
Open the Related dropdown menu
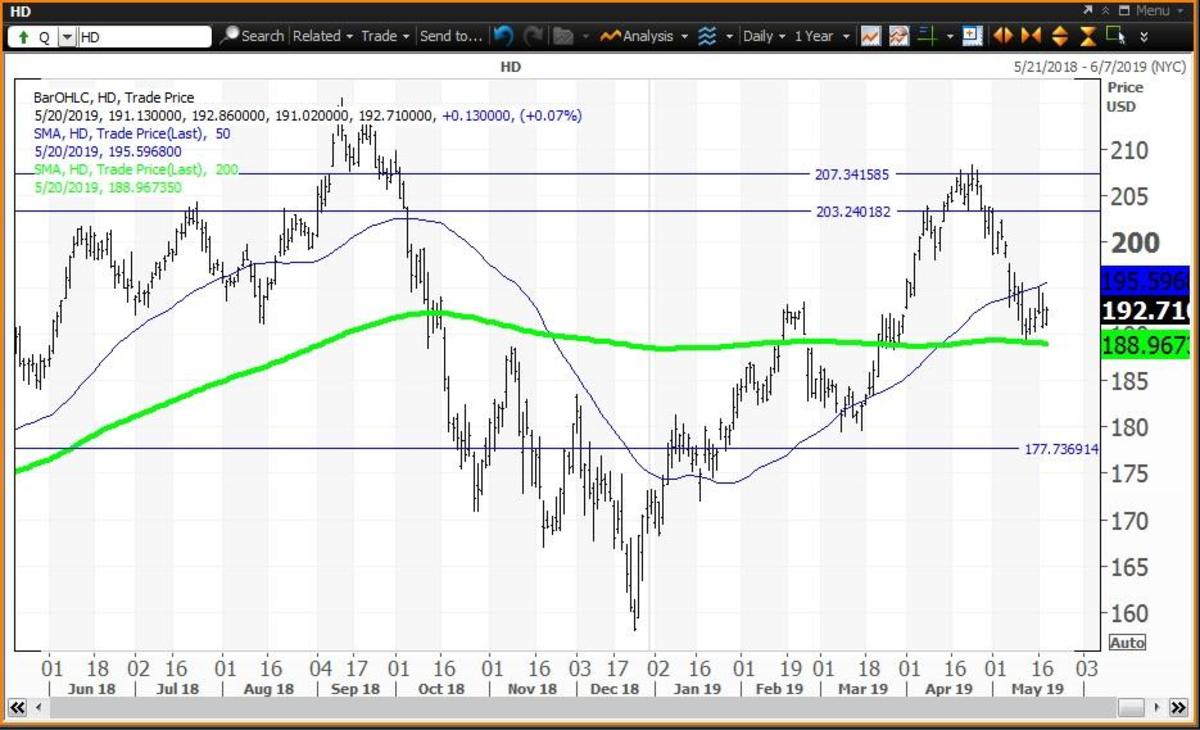coord(323,36)
